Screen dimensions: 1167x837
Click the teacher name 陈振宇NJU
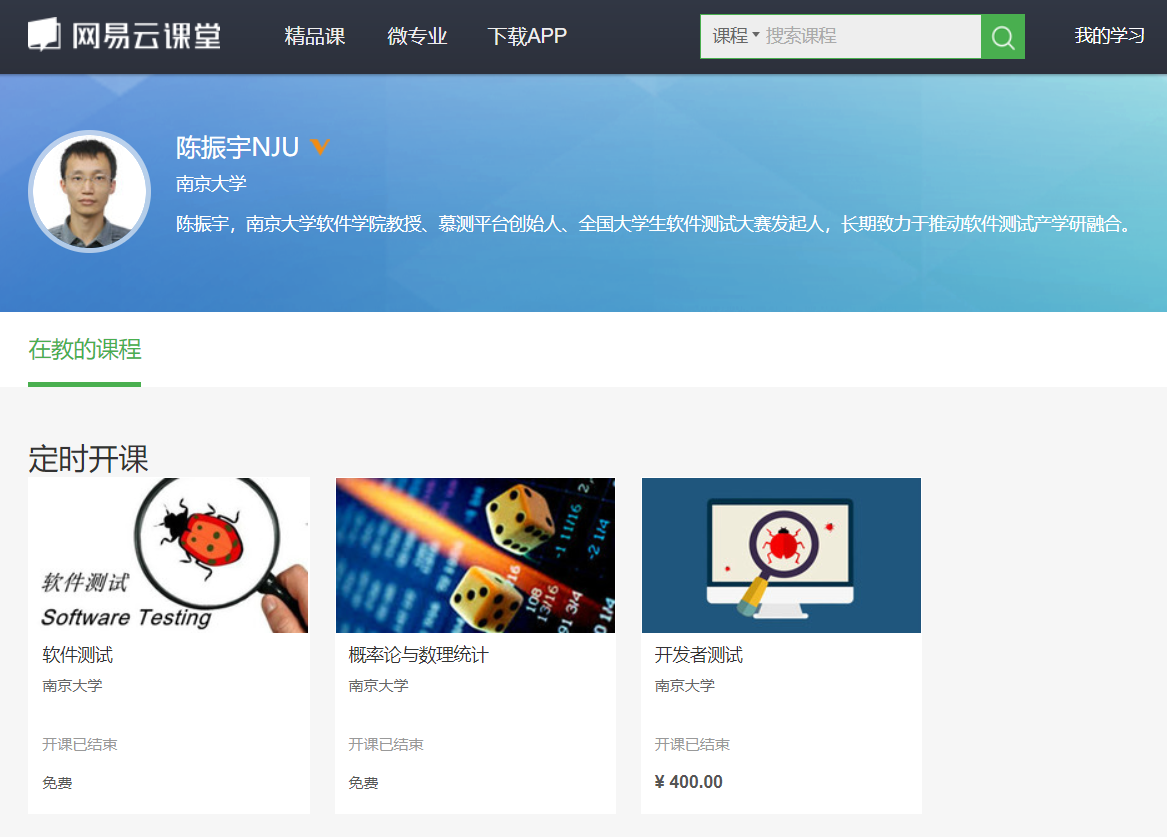[x=237, y=147]
